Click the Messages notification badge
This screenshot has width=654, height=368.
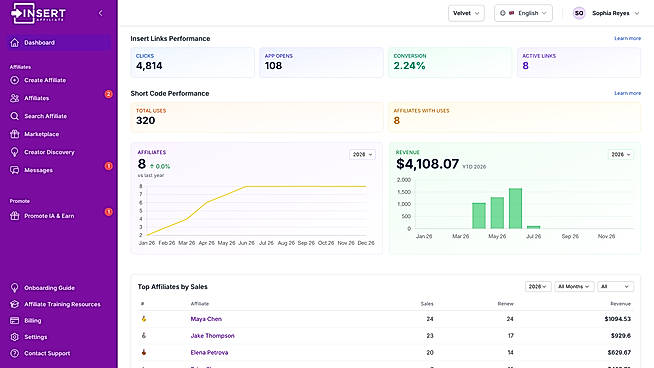[x=108, y=166]
